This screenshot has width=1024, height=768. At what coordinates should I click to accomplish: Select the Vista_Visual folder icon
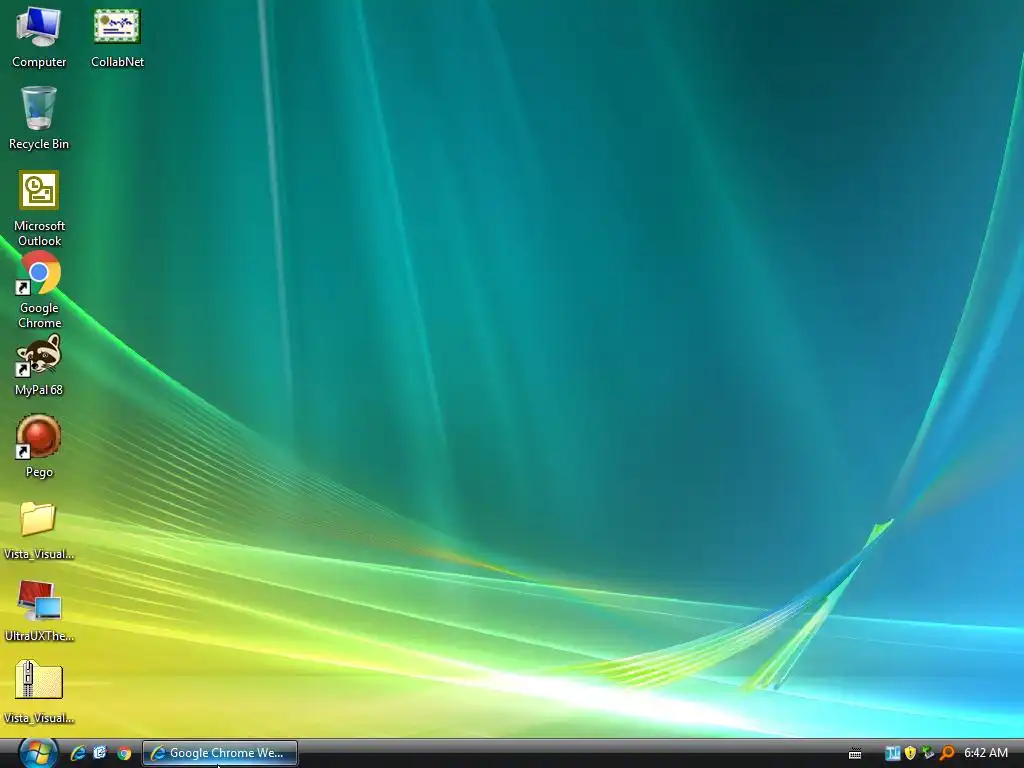[39, 530]
